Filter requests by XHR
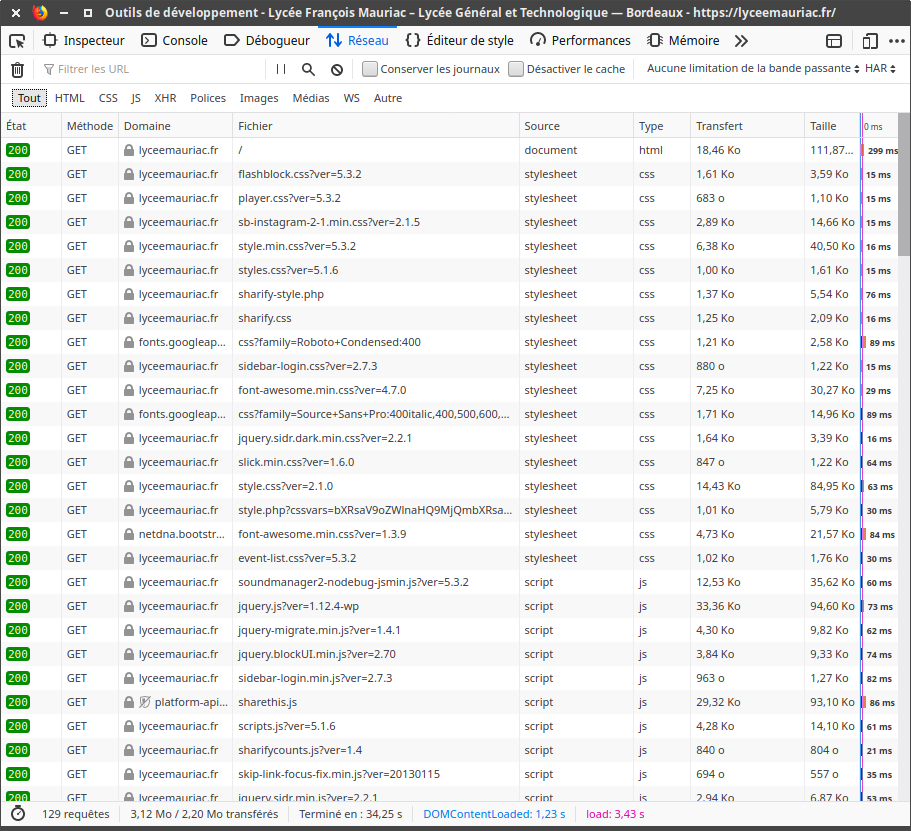Image resolution: width=911 pixels, height=831 pixels. click(x=166, y=98)
